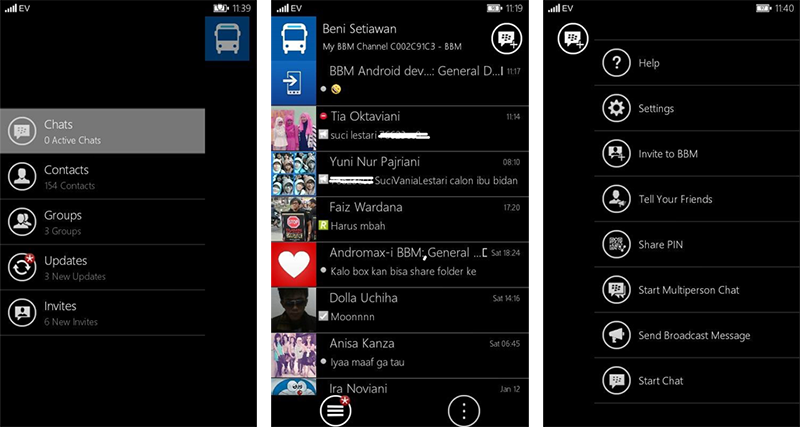
Task: Open chat with Ira Noviani
Action: coord(400,387)
